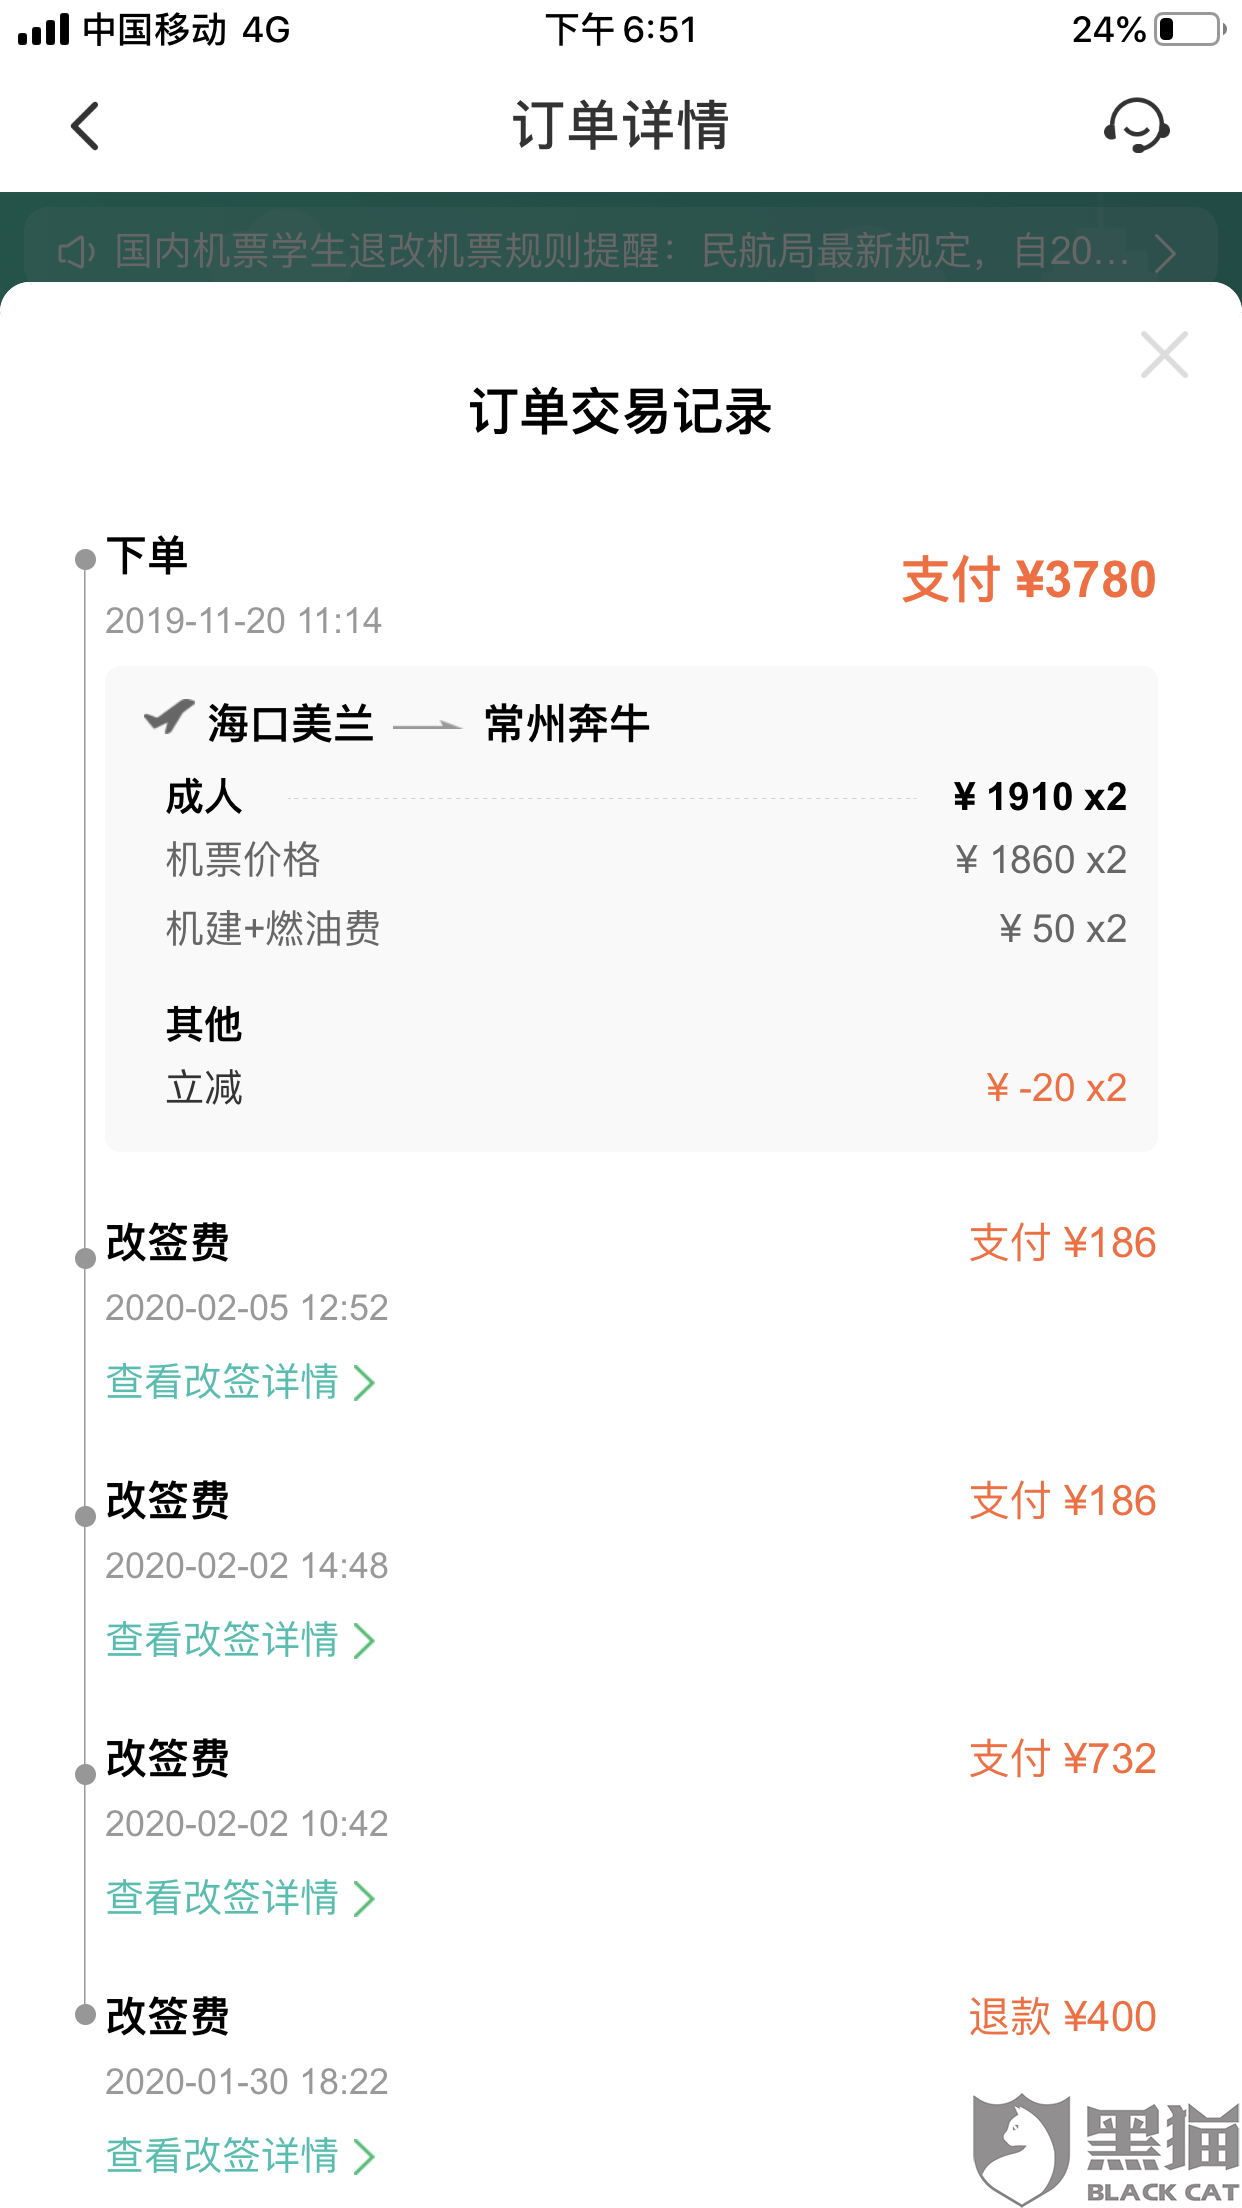Tap the airplane icon beside 海口美兰

[169, 717]
